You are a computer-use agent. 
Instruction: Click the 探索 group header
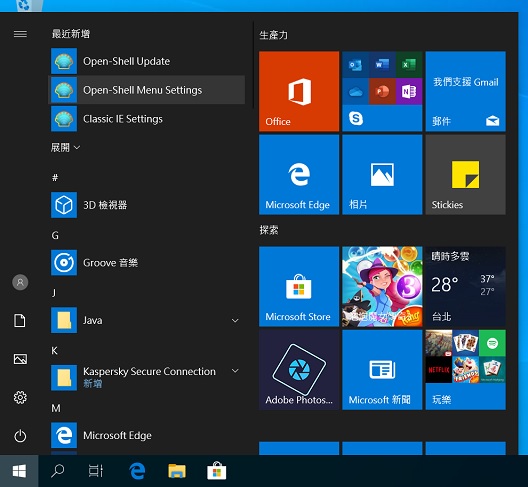tap(269, 230)
